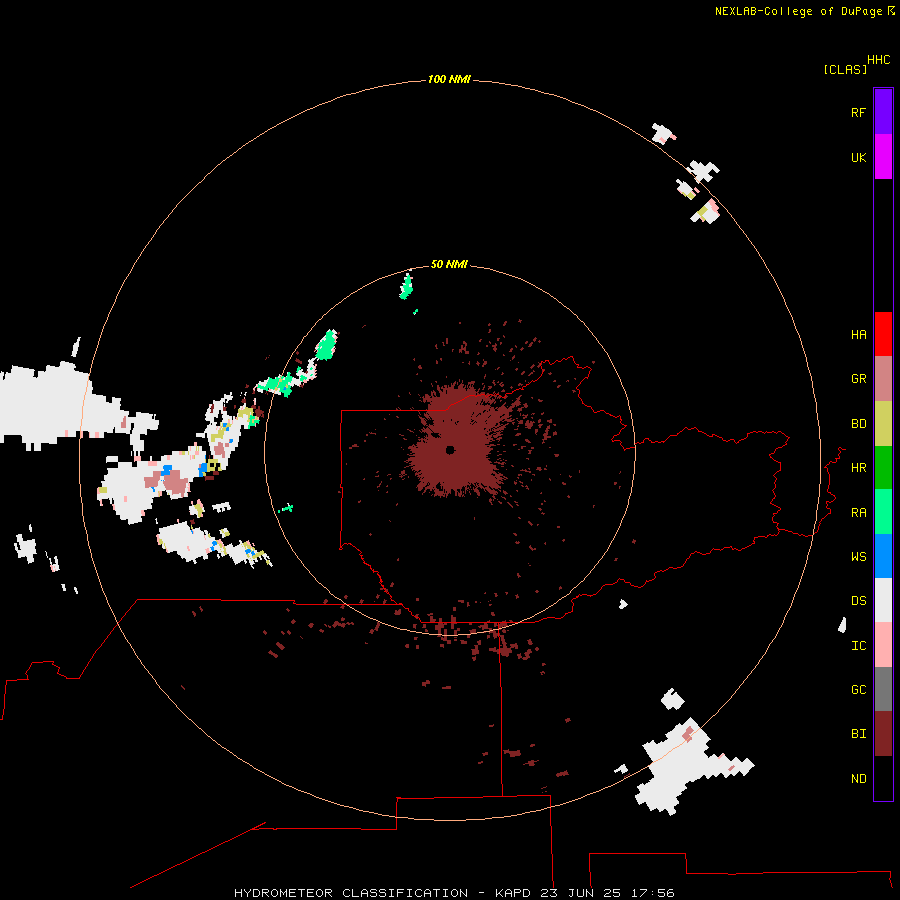This screenshot has height=900, width=900.
Task: Click the HR legend label
Action: tap(858, 468)
